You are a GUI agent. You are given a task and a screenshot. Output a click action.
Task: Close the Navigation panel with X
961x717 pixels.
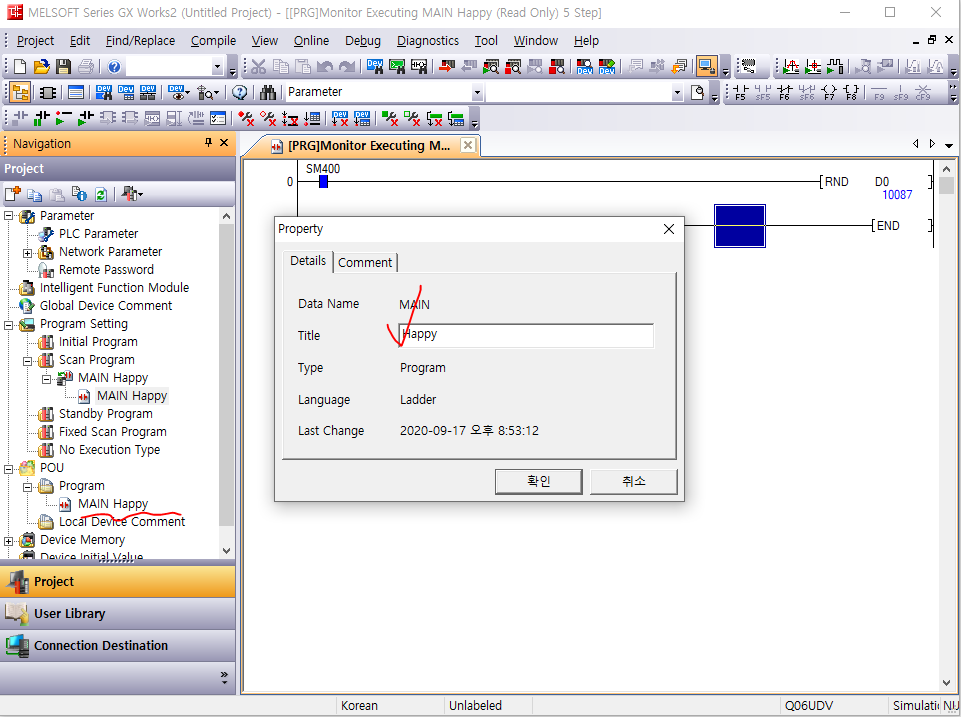coord(224,143)
